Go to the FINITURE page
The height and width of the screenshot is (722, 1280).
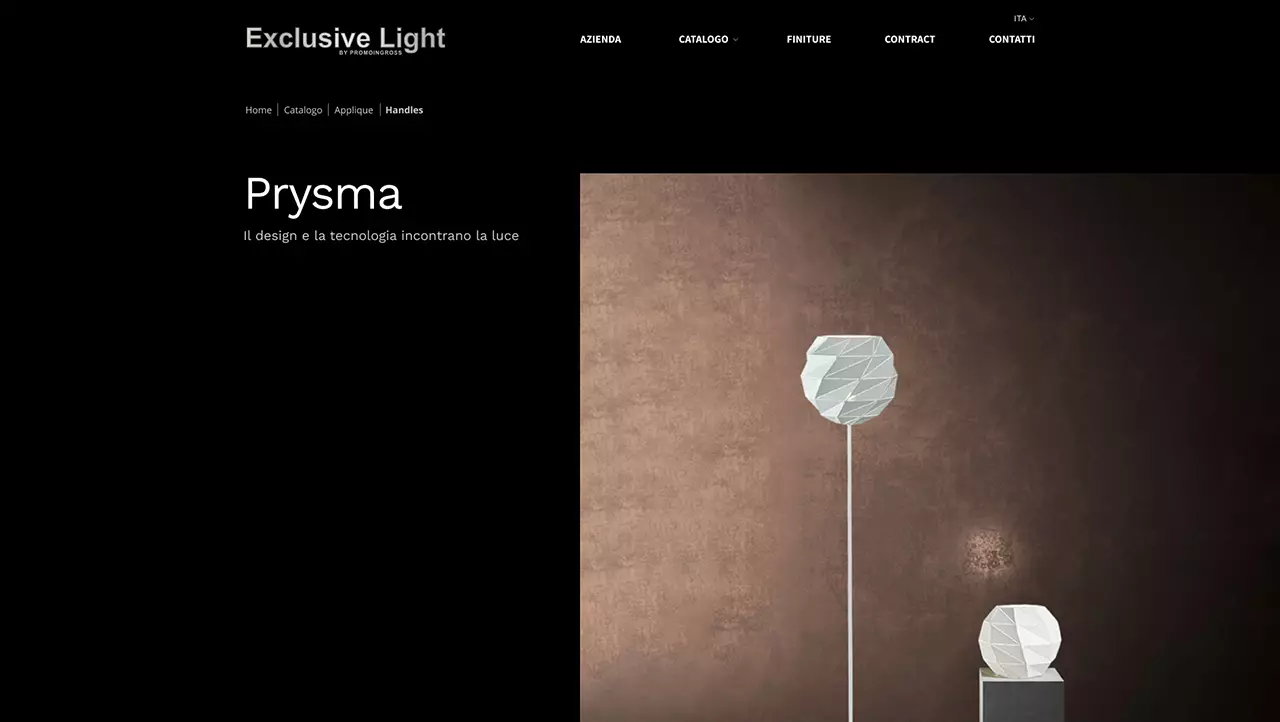click(808, 39)
